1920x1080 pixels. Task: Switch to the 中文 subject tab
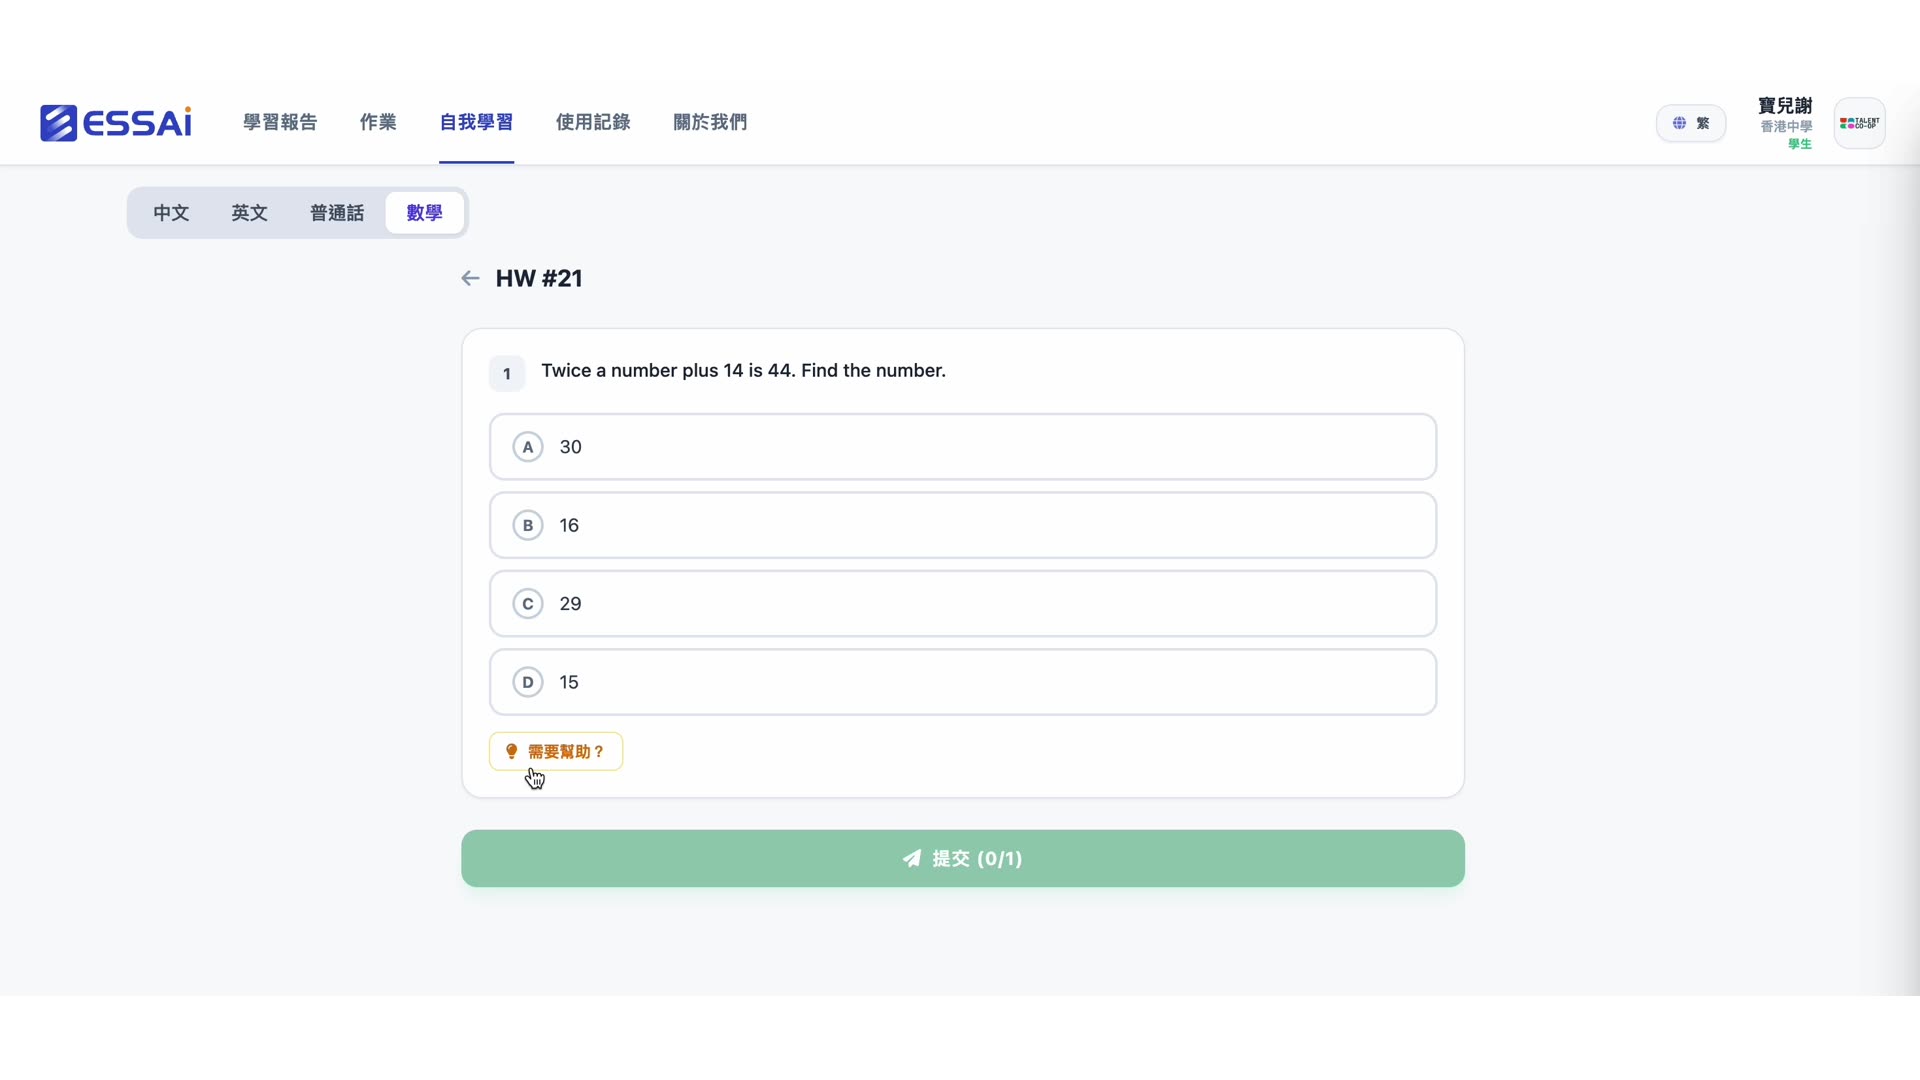[x=171, y=213]
